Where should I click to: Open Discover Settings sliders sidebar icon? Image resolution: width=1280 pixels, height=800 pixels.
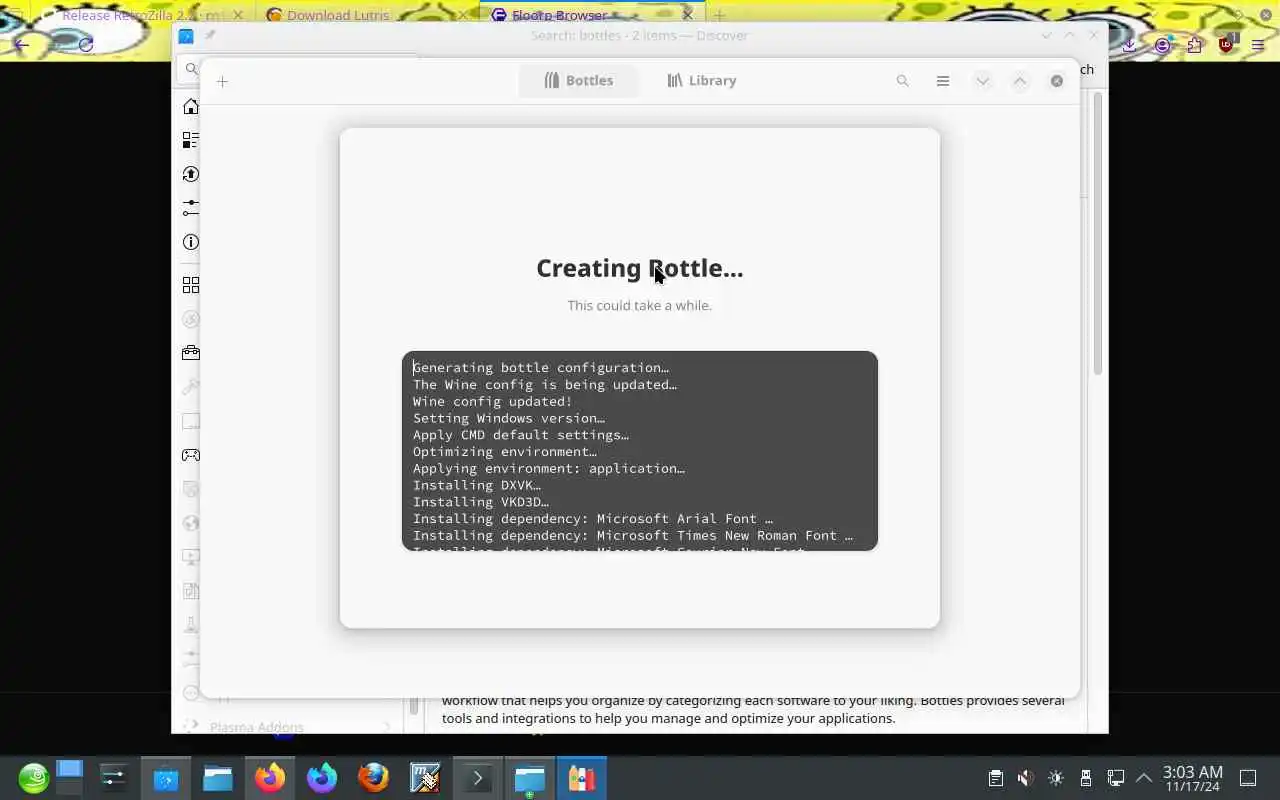[190, 208]
